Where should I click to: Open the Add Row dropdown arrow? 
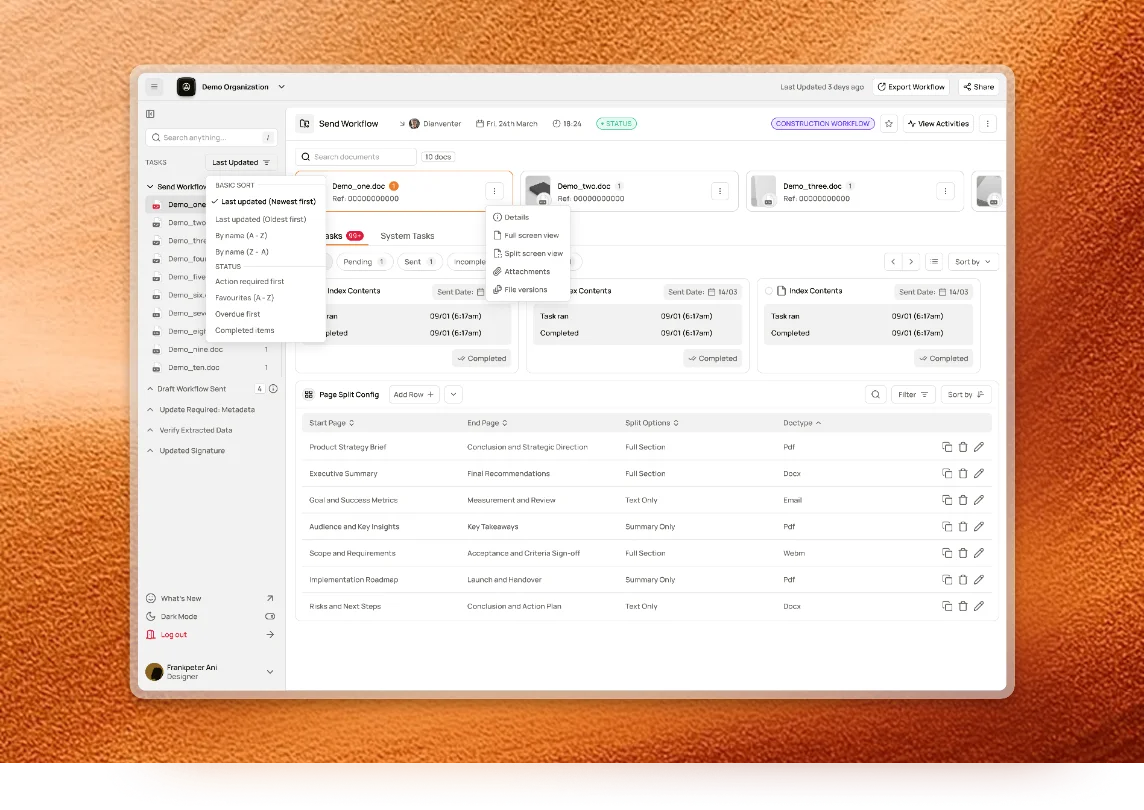pyautogui.click(x=453, y=395)
